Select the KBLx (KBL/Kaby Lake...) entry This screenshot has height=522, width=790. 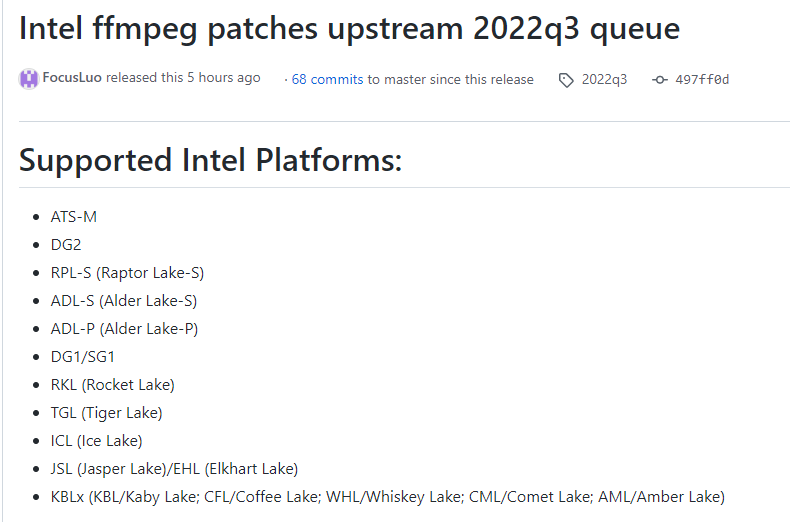pos(388,497)
